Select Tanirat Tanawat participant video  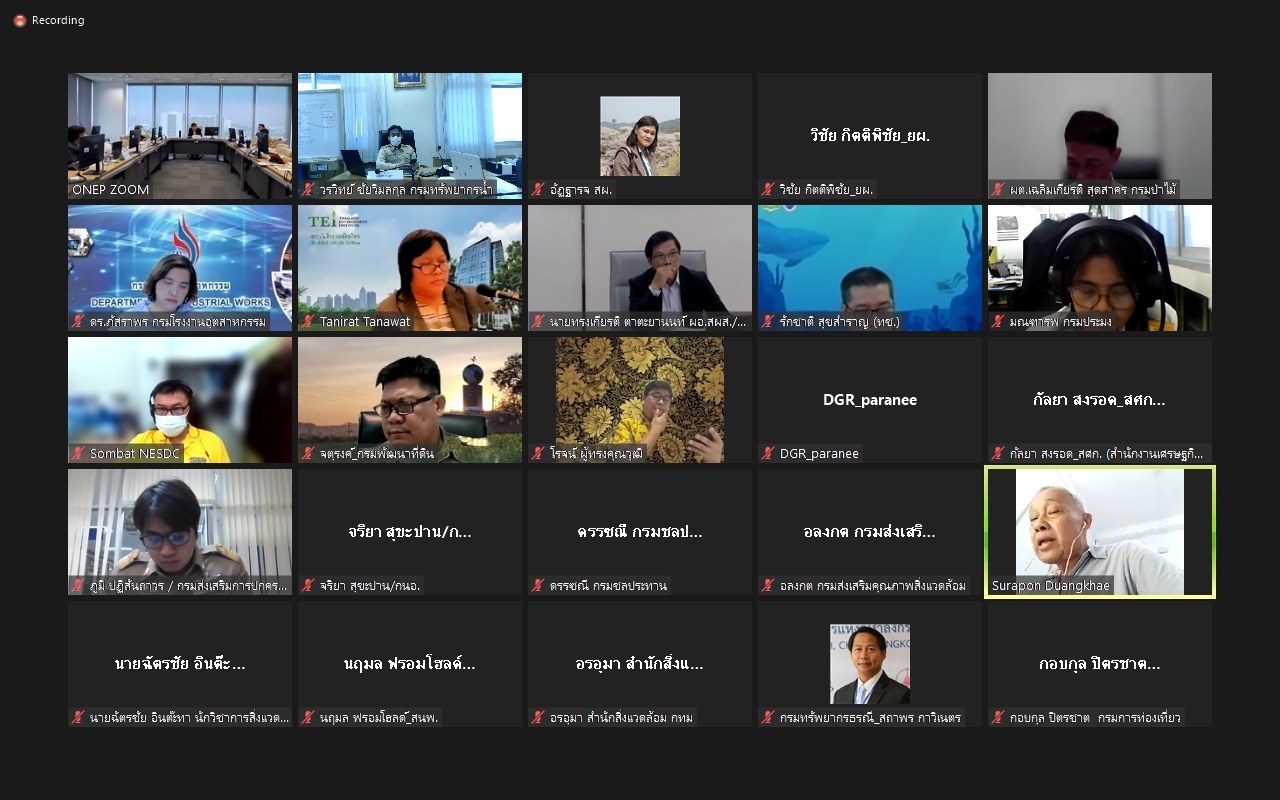410,265
